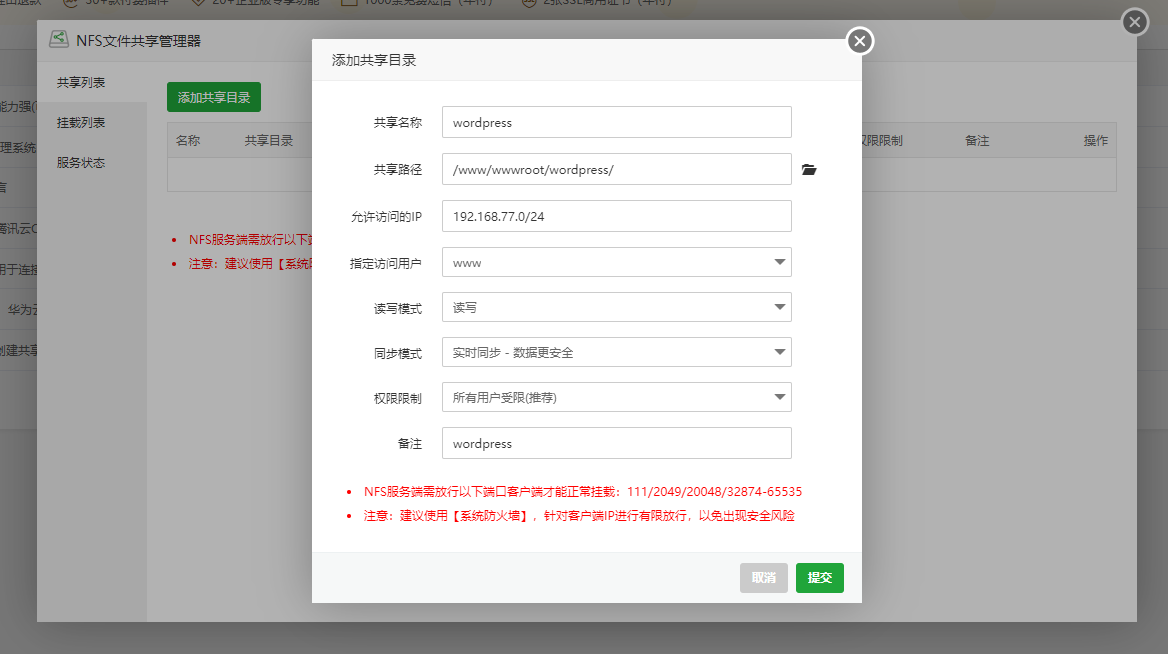Submit the form via 提交 button

point(819,578)
